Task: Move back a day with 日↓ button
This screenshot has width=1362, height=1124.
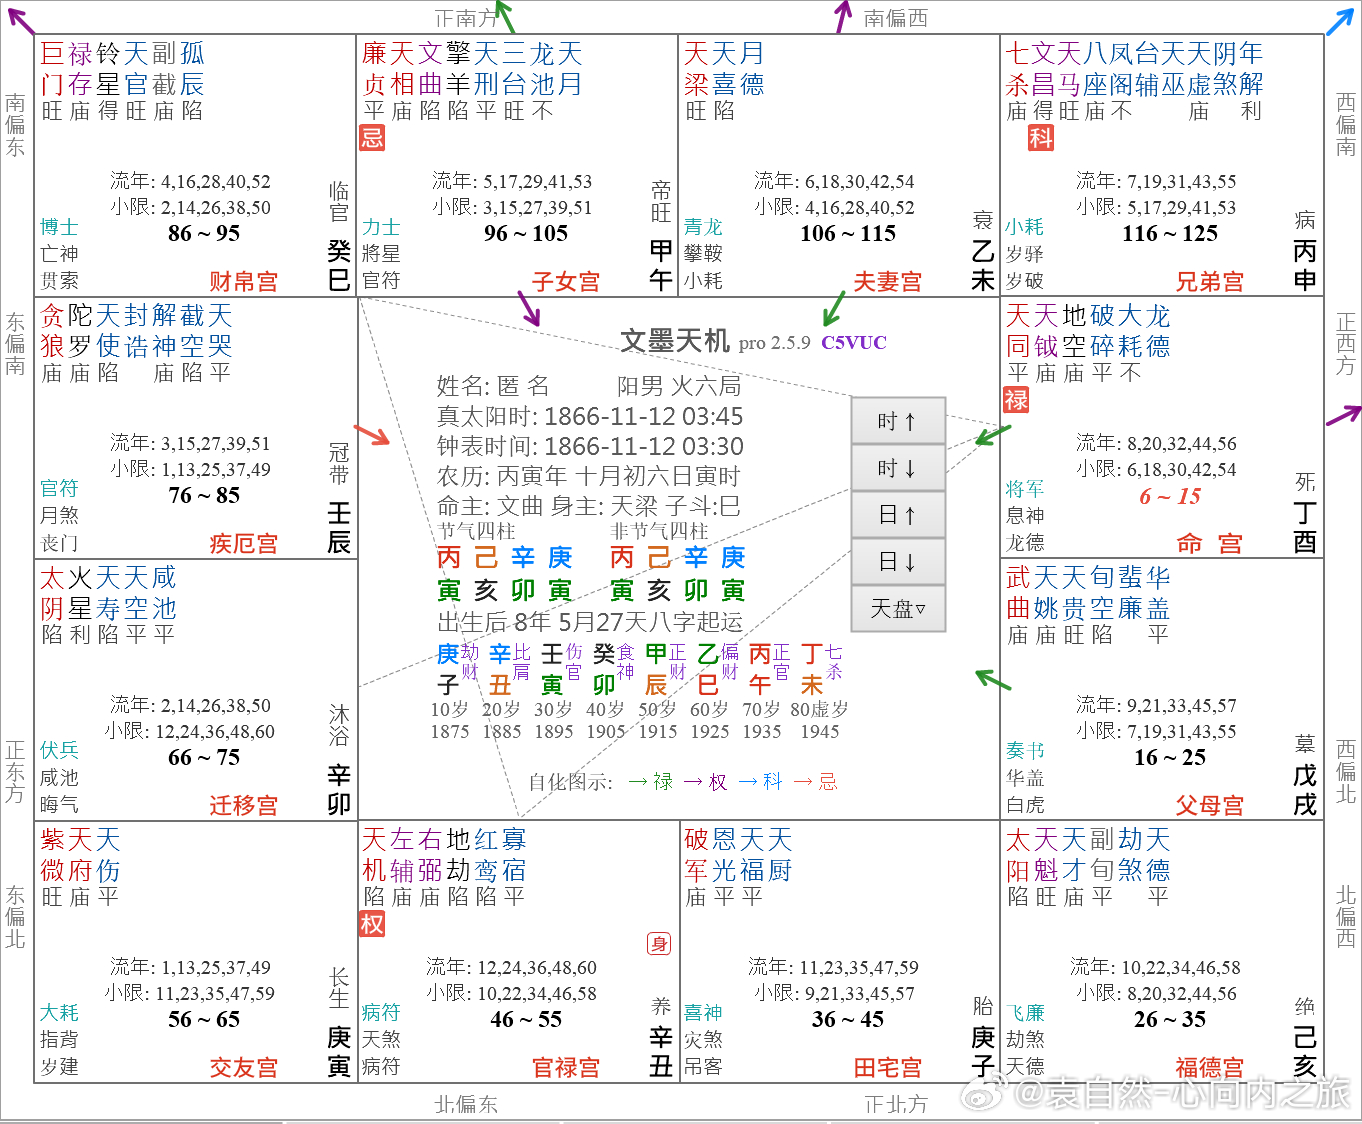Action: click(x=898, y=562)
